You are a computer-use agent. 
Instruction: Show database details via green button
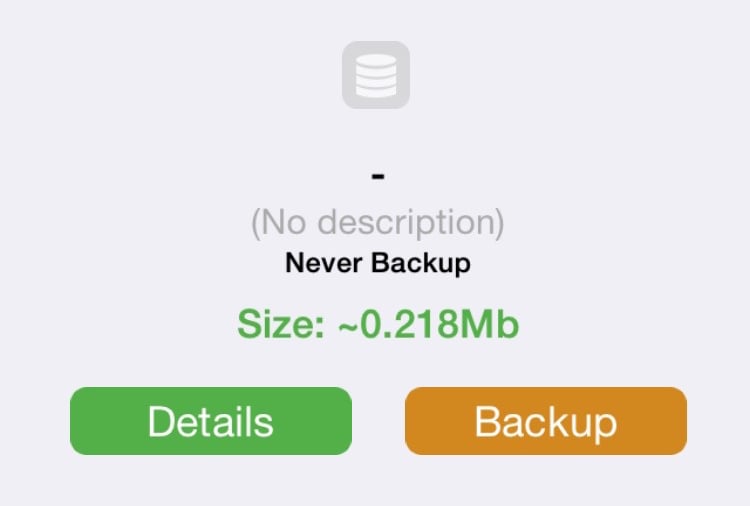tap(211, 421)
